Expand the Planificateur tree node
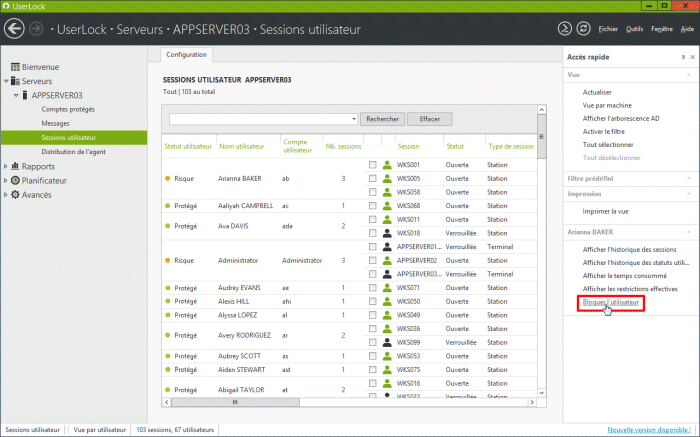The width and height of the screenshot is (700, 437). pos(5,181)
